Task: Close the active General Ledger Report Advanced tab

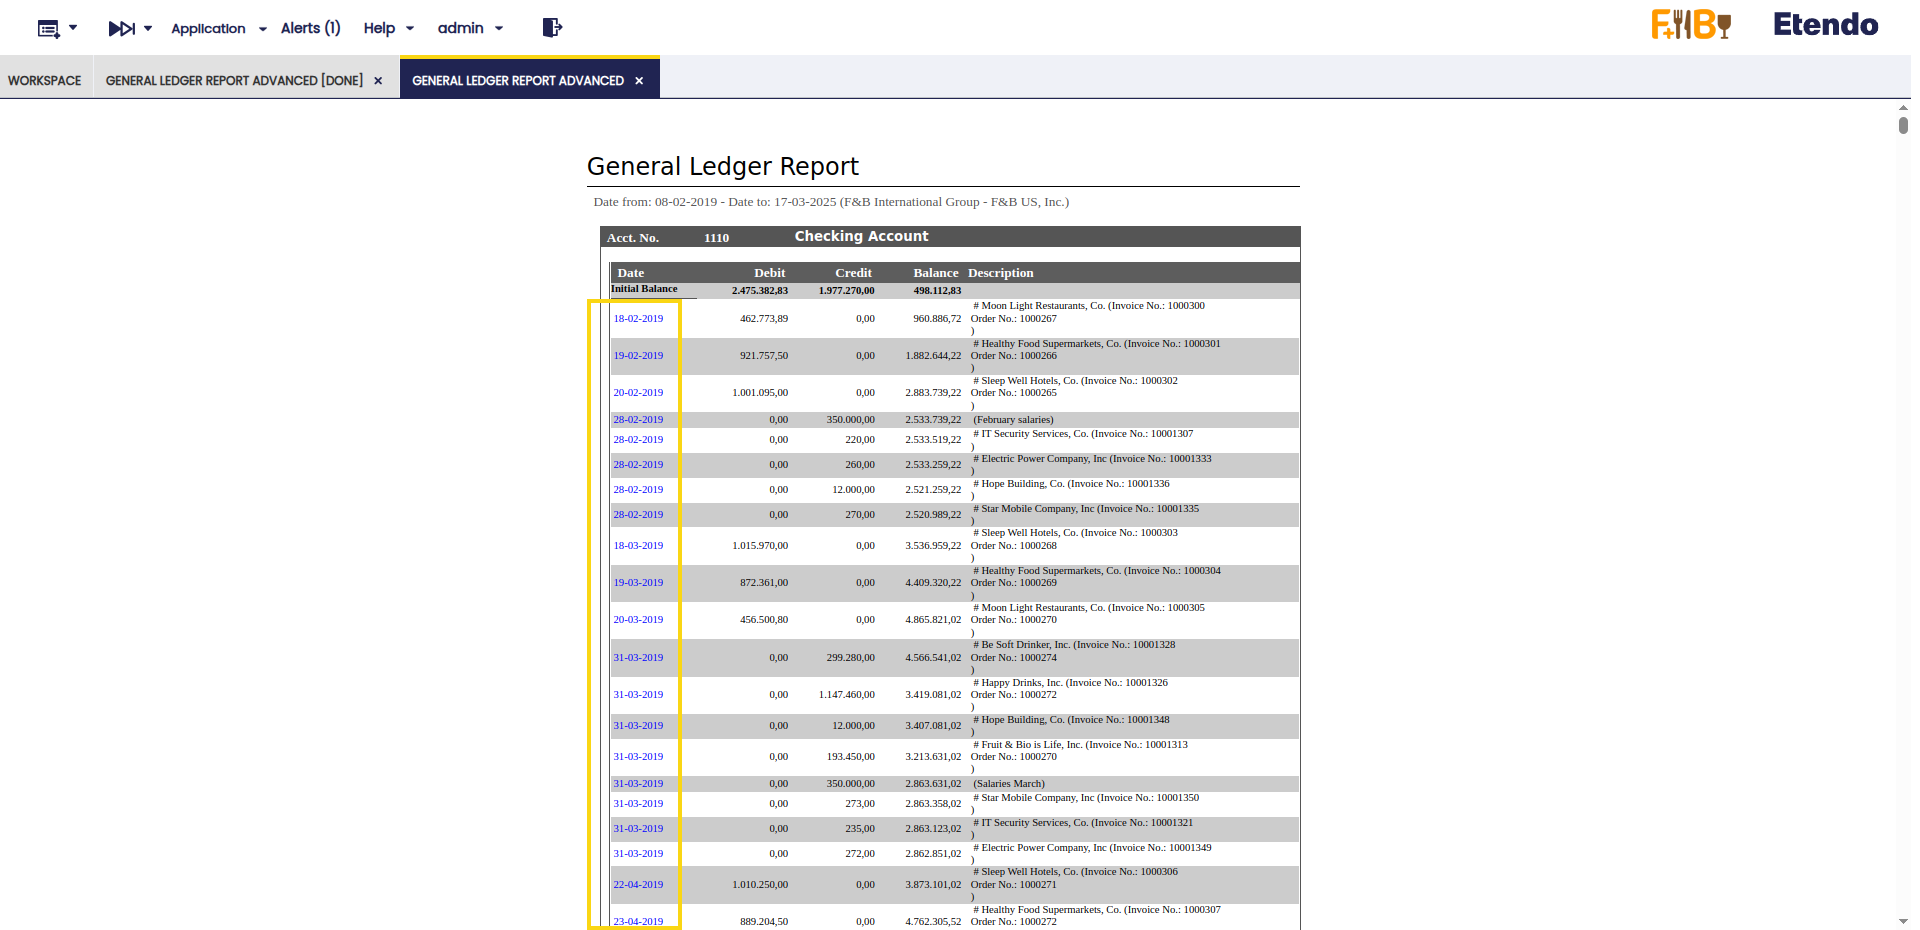Action: tap(639, 81)
